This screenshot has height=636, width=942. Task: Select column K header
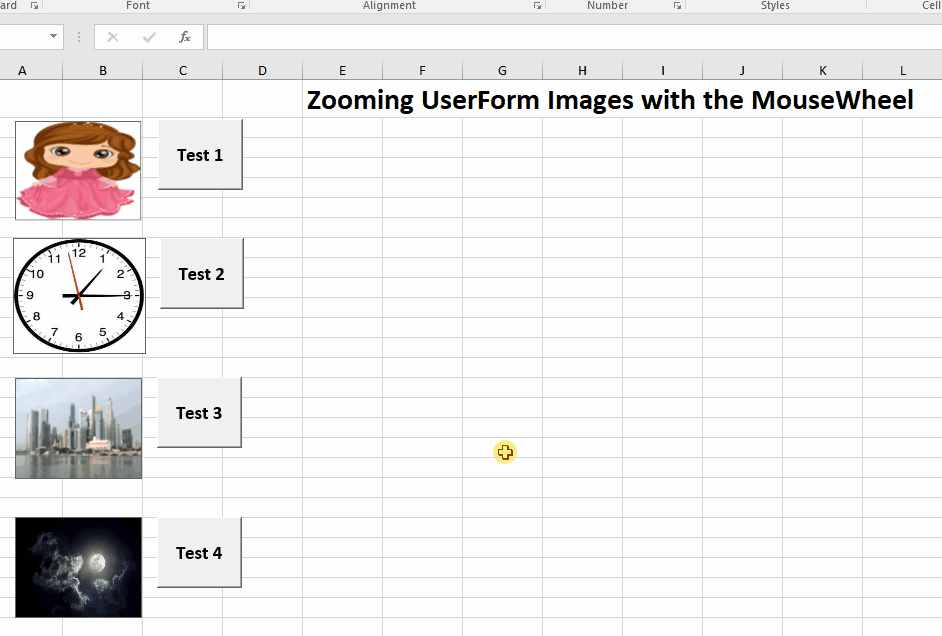(822, 70)
